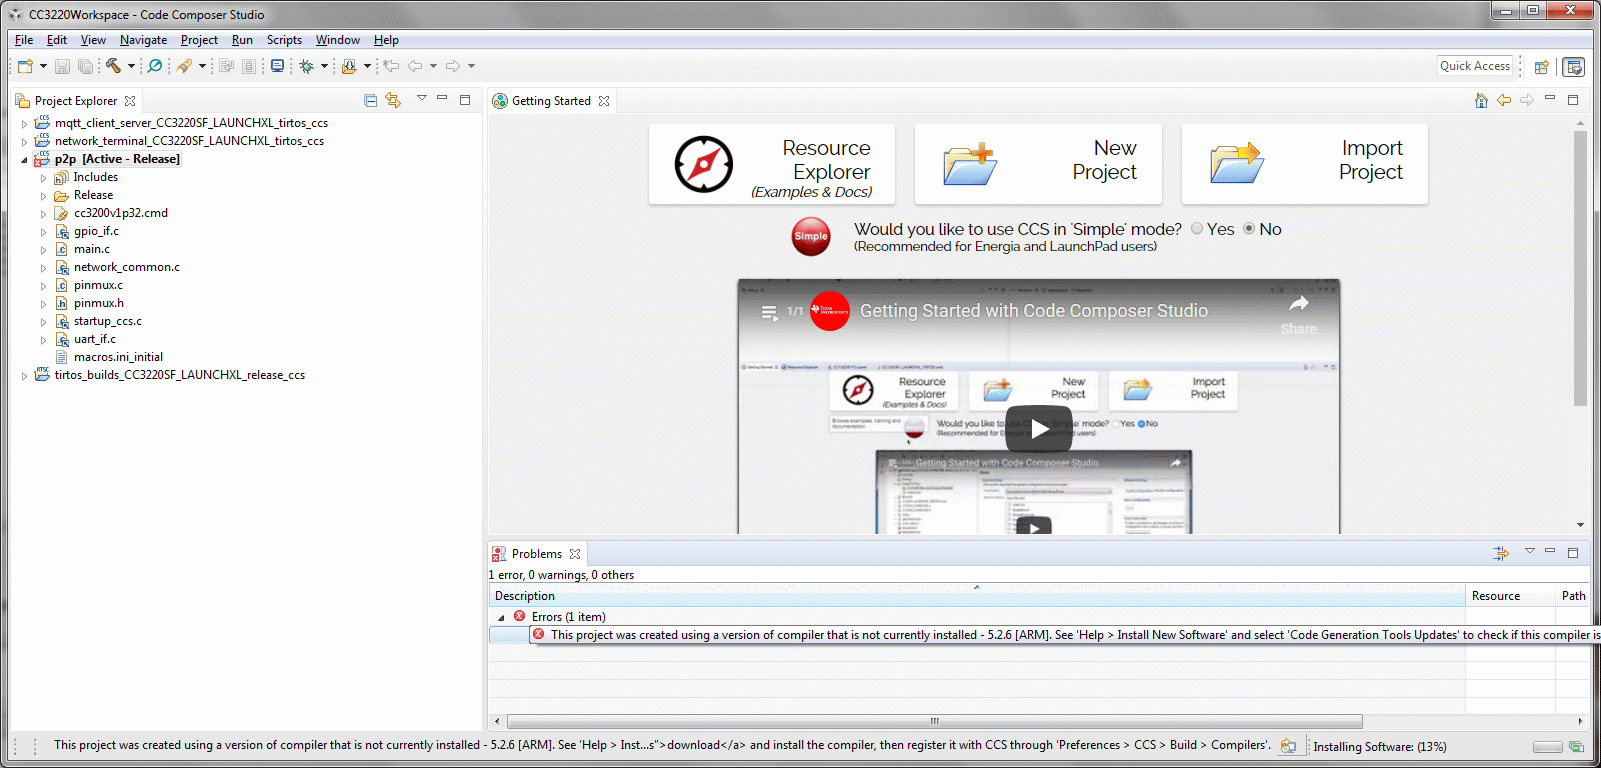Collapse the Errors (1 item) group

[501, 618]
